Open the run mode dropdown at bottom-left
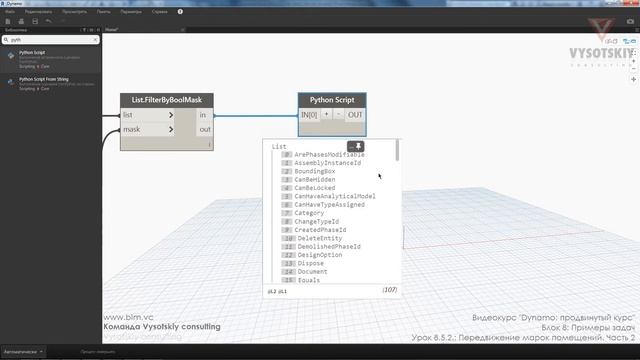The height and width of the screenshot is (360, 640). 23,351
